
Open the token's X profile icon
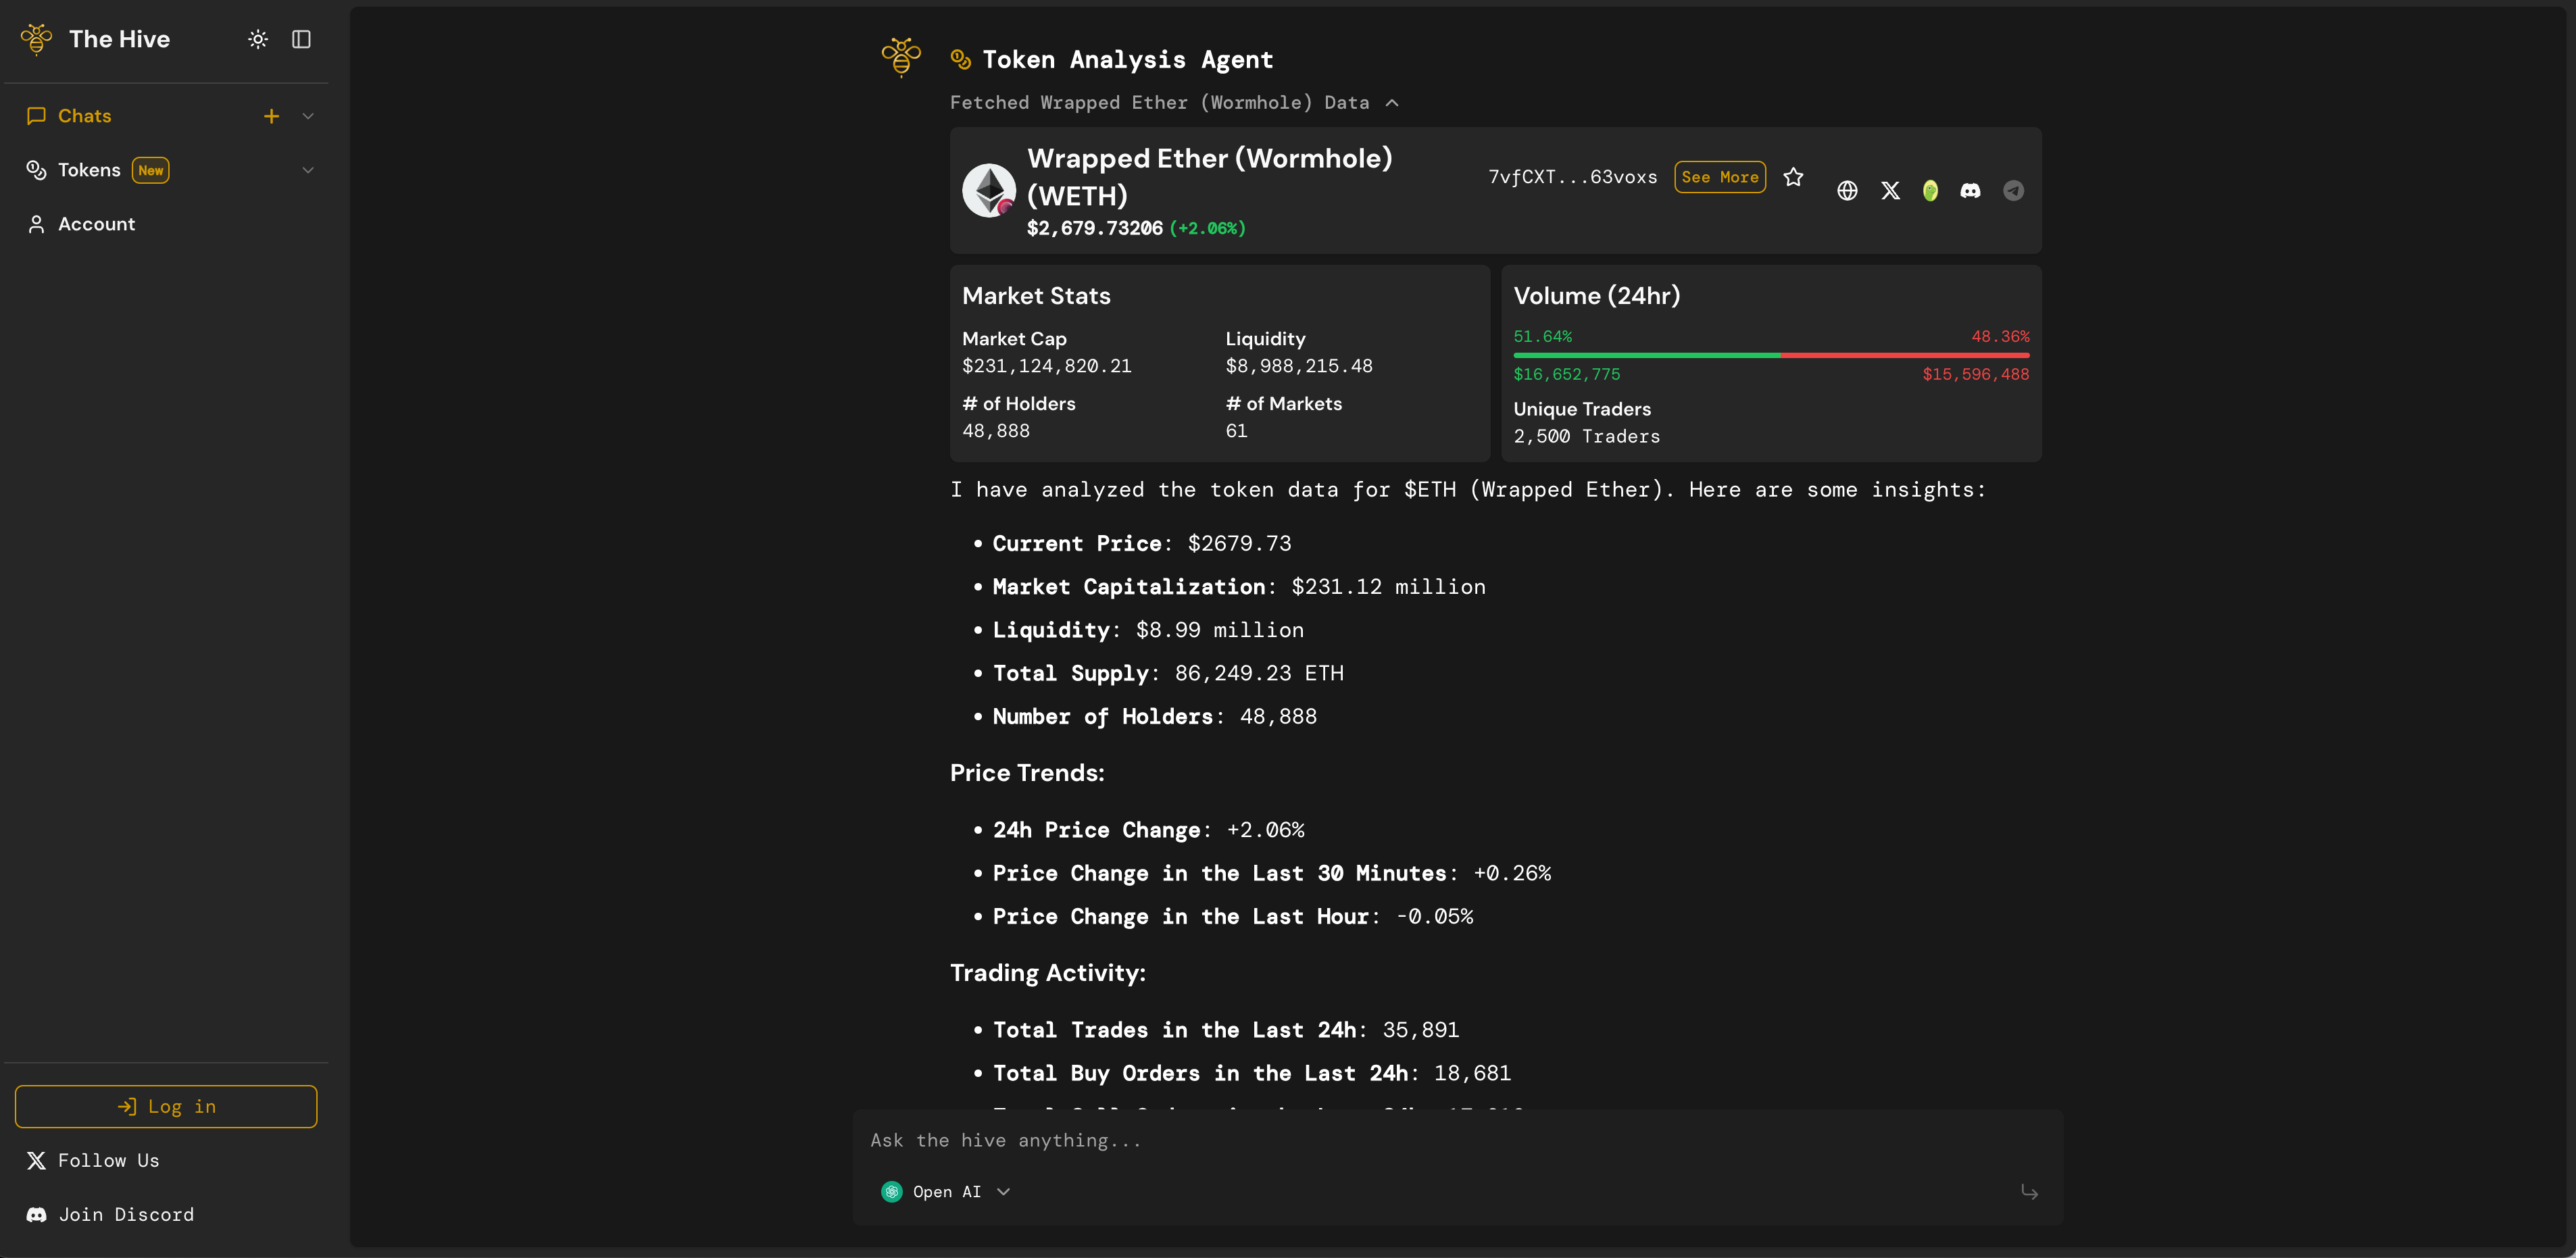1890,191
